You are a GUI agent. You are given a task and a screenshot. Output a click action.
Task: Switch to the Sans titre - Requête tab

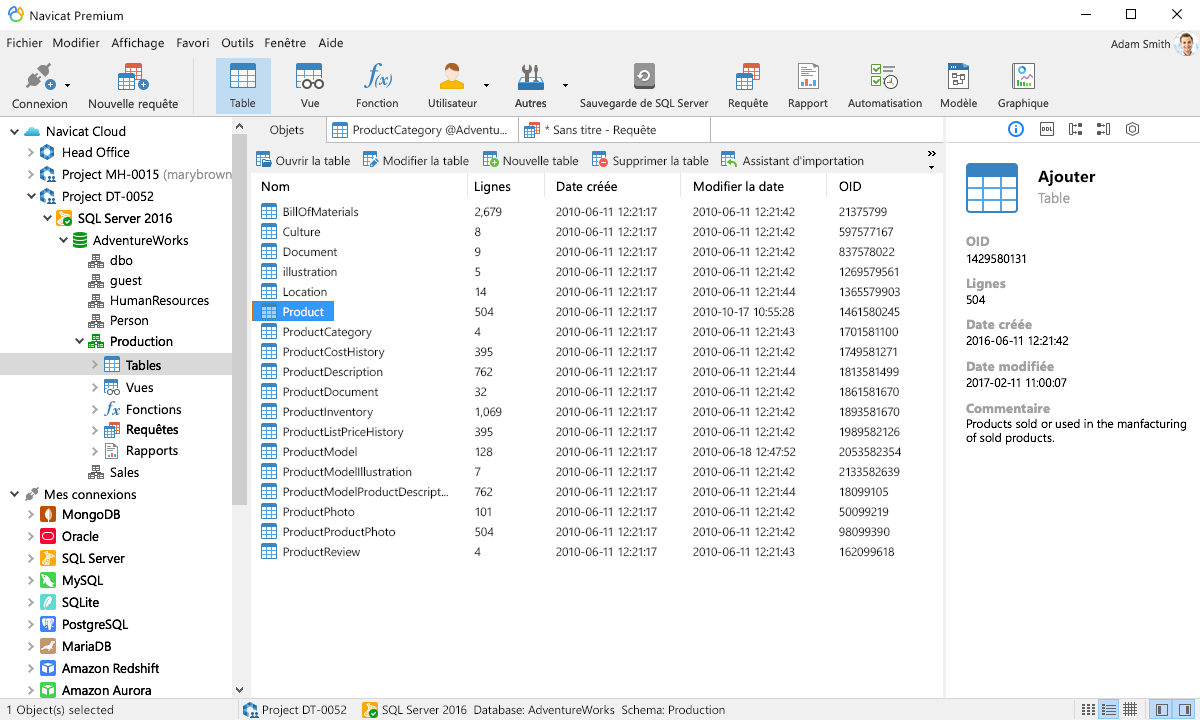614,130
